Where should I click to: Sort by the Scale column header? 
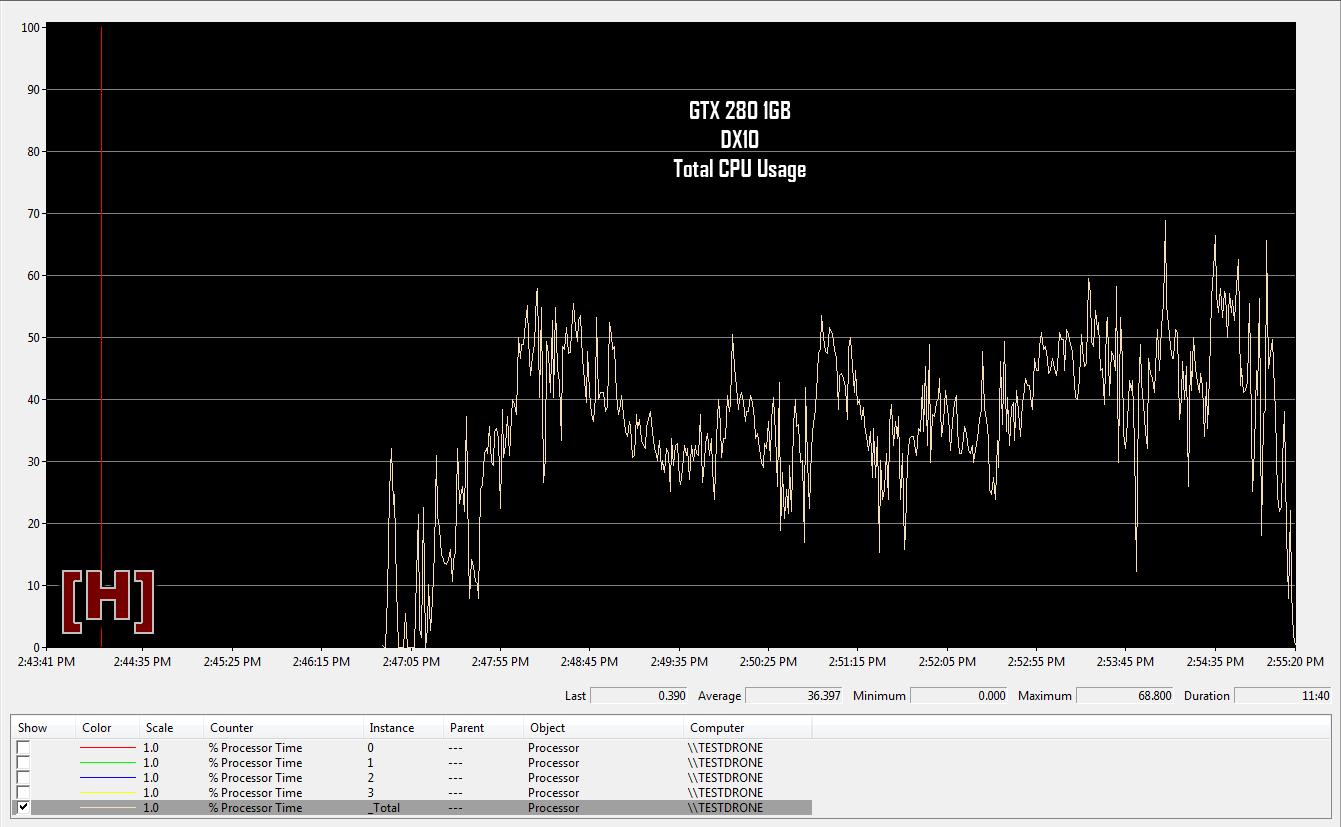(172, 728)
